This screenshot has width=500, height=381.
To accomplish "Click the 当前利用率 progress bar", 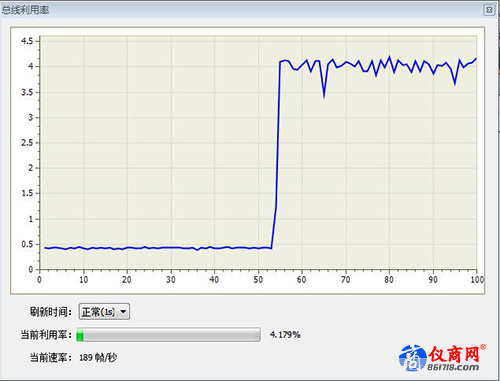I will click(169, 335).
